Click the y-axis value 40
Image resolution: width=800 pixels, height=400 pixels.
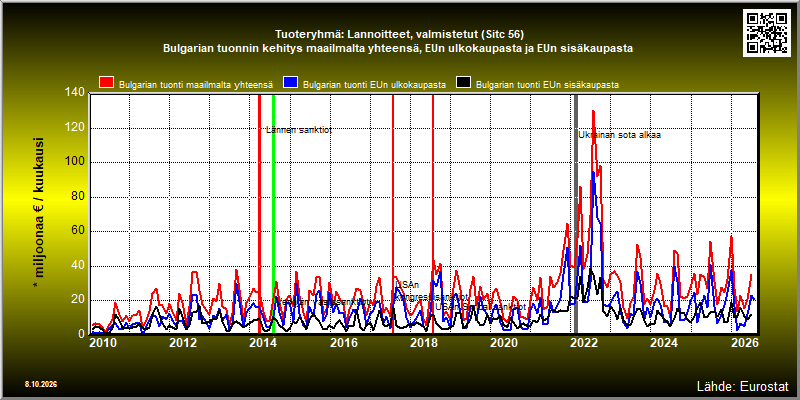pyautogui.click(x=78, y=266)
